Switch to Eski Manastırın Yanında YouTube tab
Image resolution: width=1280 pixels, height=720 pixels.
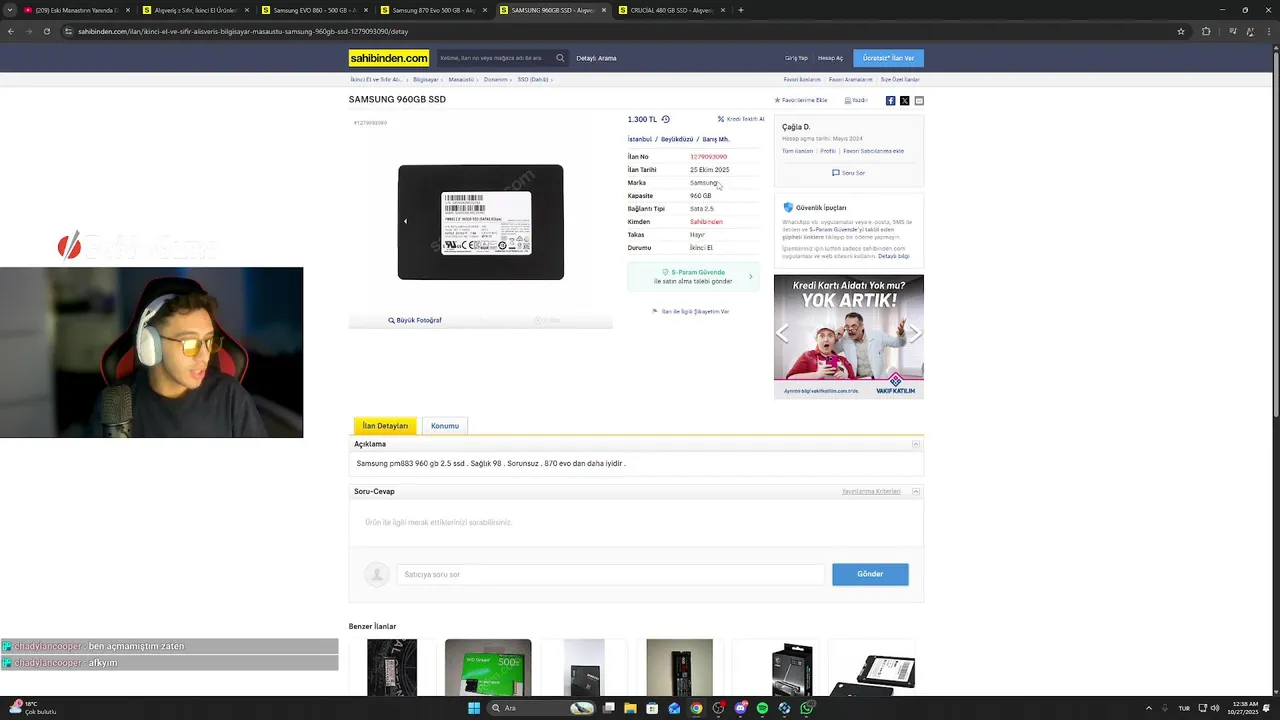[x=76, y=10]
